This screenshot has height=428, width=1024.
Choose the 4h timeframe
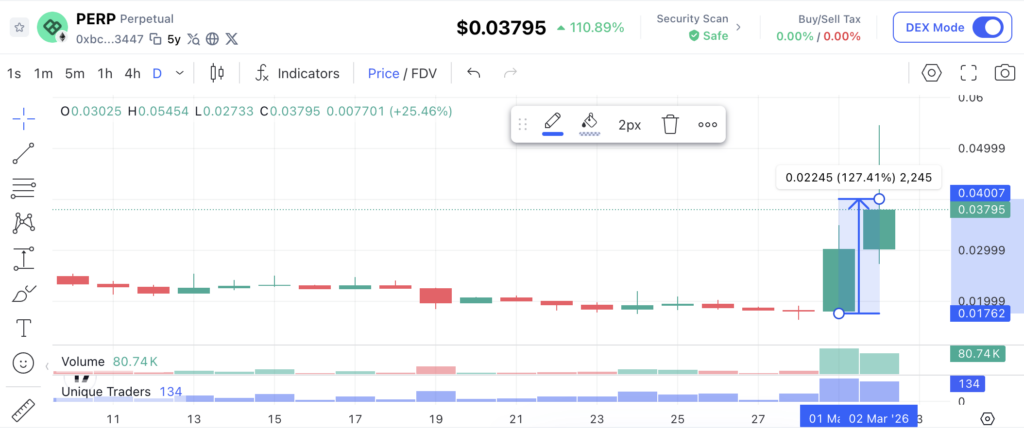pyautogui.click(x=133, y=74)
